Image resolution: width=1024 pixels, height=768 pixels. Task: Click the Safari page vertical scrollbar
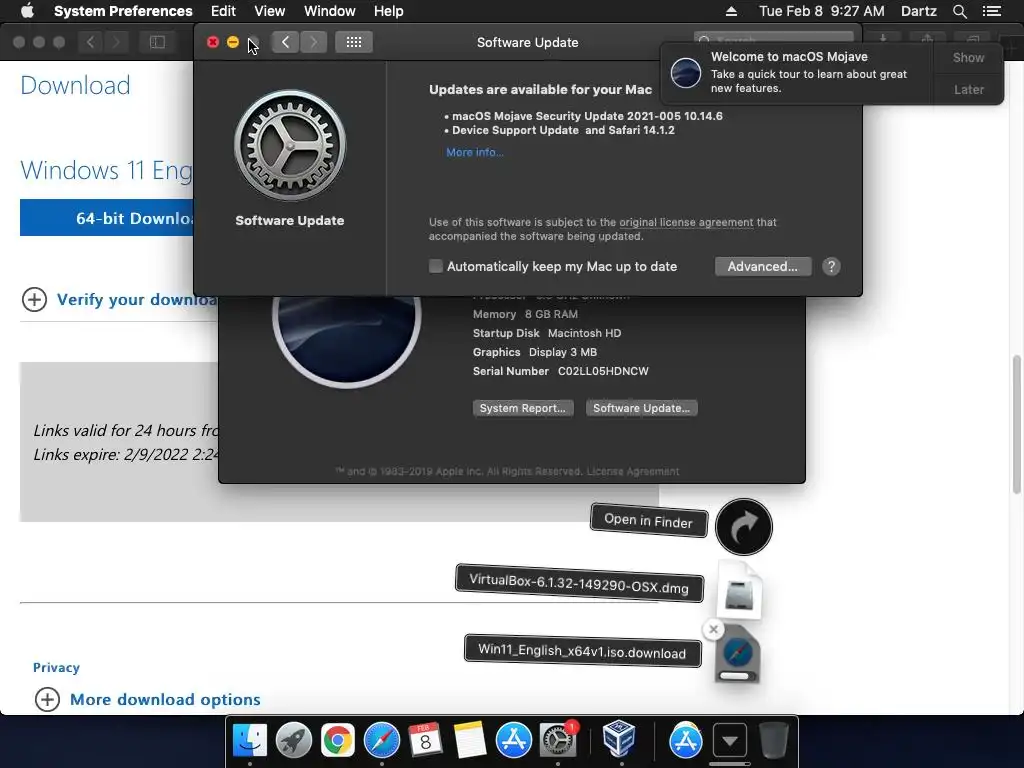[x=1017, y=424]
